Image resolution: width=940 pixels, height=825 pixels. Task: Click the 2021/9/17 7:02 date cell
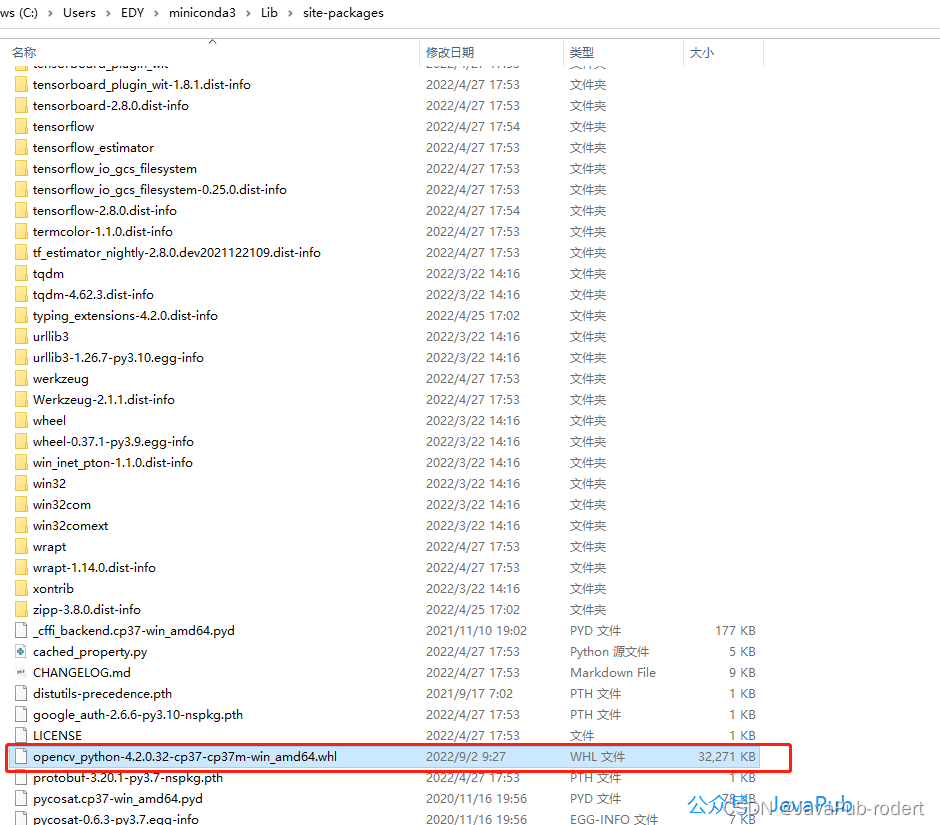(x=469, y=693)
